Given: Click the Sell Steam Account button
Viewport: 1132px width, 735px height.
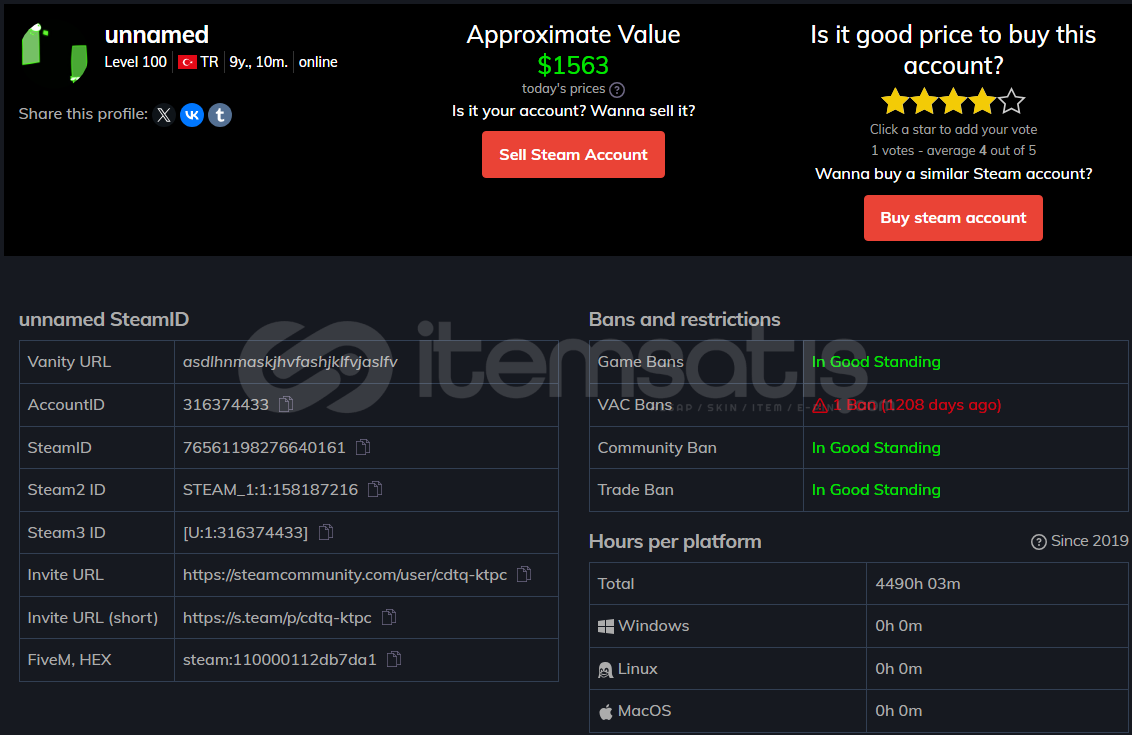Looking at the screenshot, I should pos(573,155).
